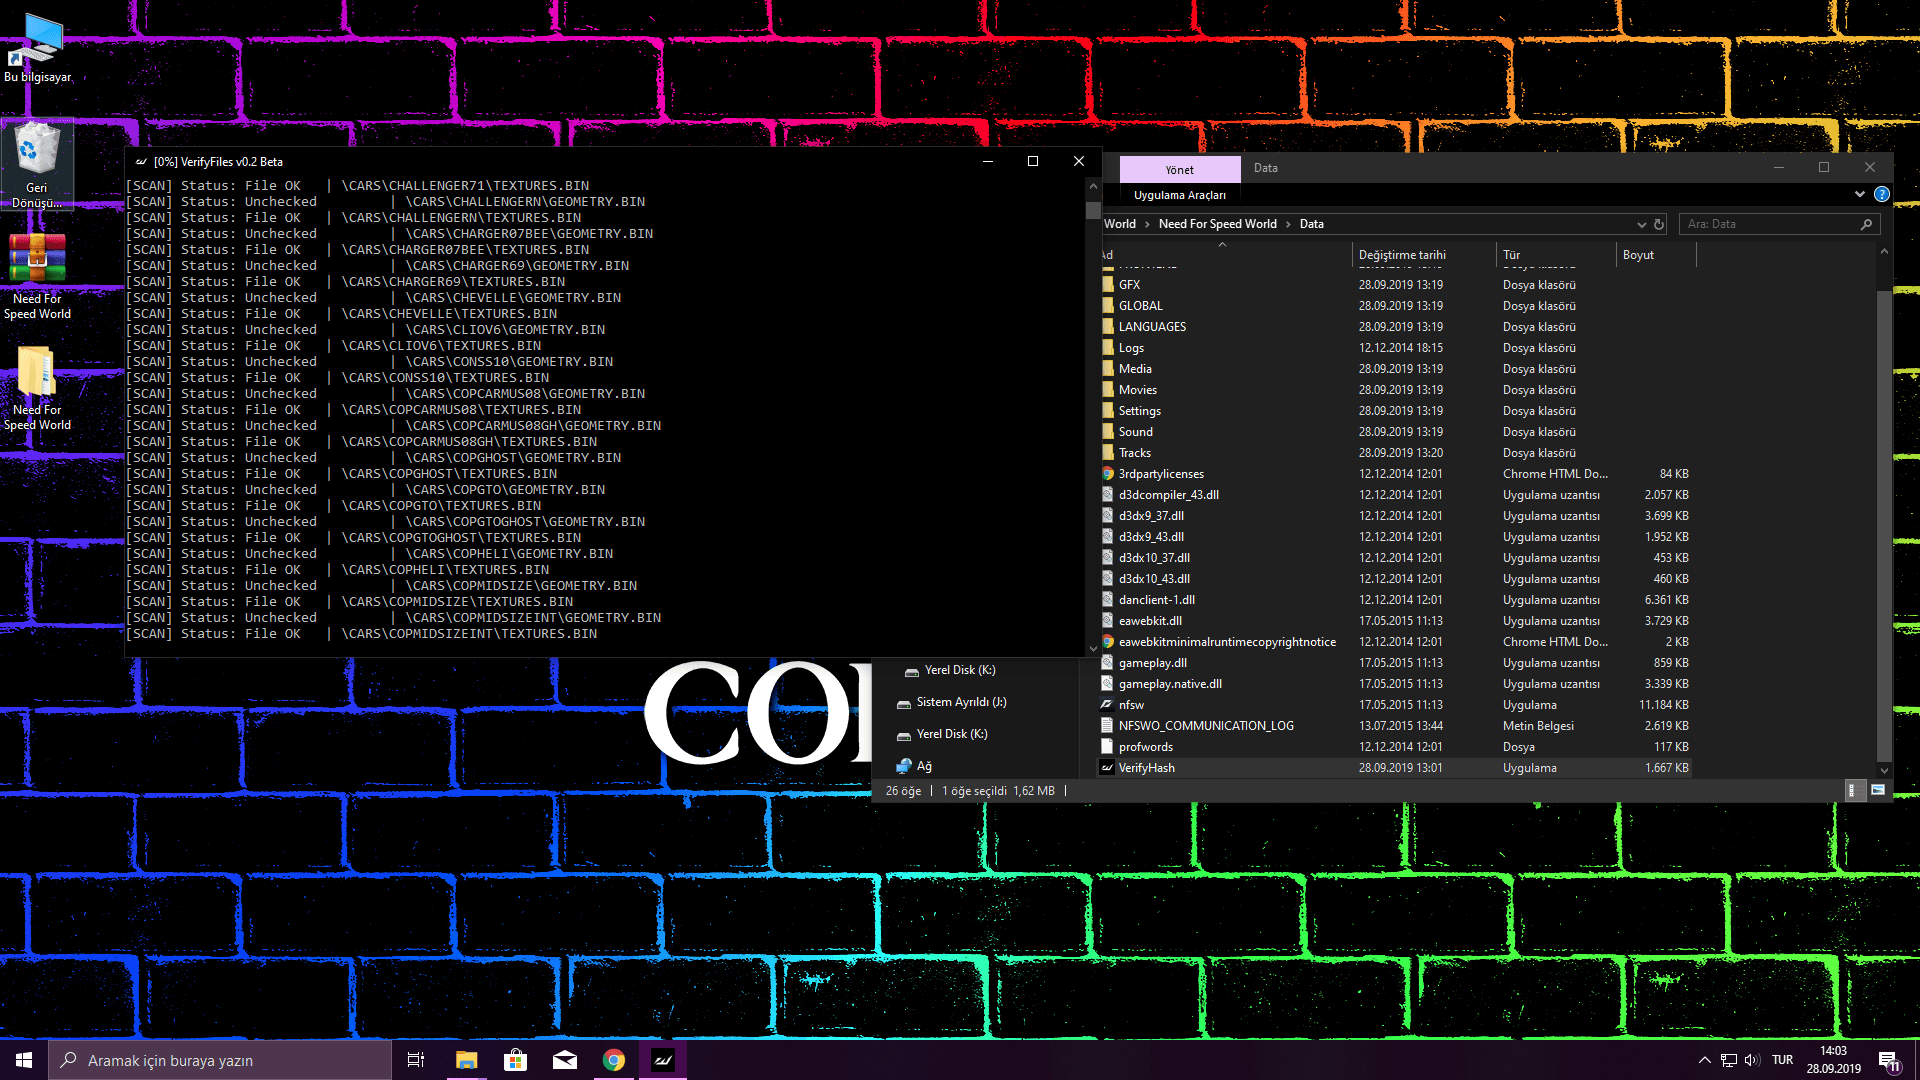Image resolution: width=1920 pixels, height=1080 pixels.
Task: Sort by Değiştirme tarihi column
Action: [x=1424, y=255]
